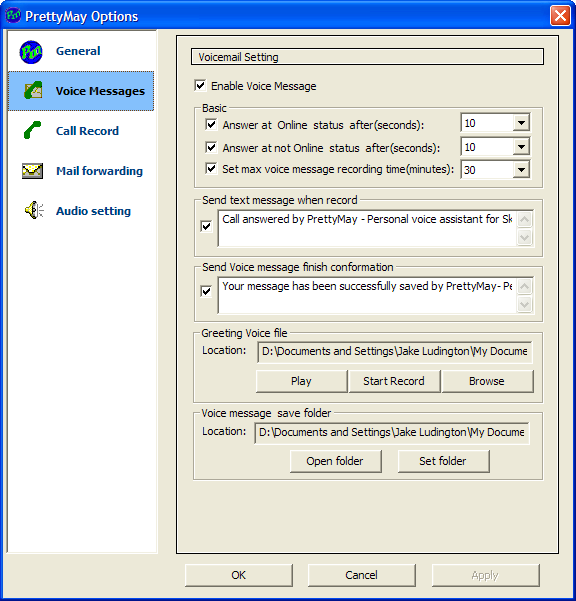Toggle Answer at not Online status checkbox
The image size is (576, 601).
211,147
